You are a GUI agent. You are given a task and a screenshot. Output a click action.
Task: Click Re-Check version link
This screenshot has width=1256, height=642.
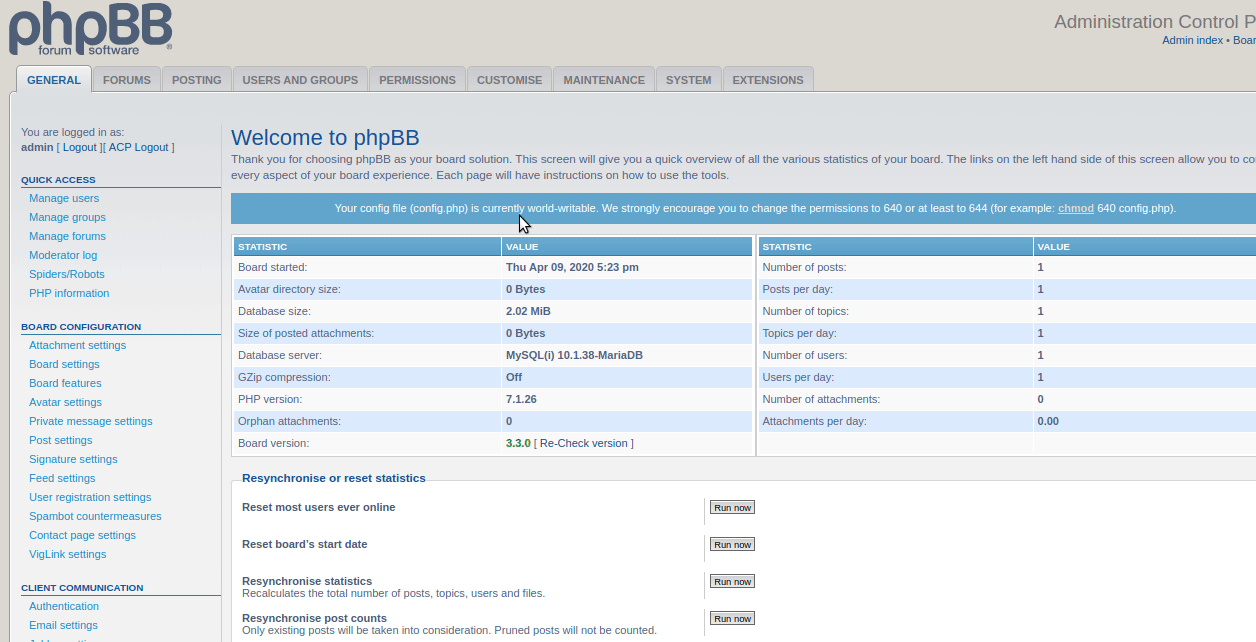pyautogui.click(x=583, y=443)
